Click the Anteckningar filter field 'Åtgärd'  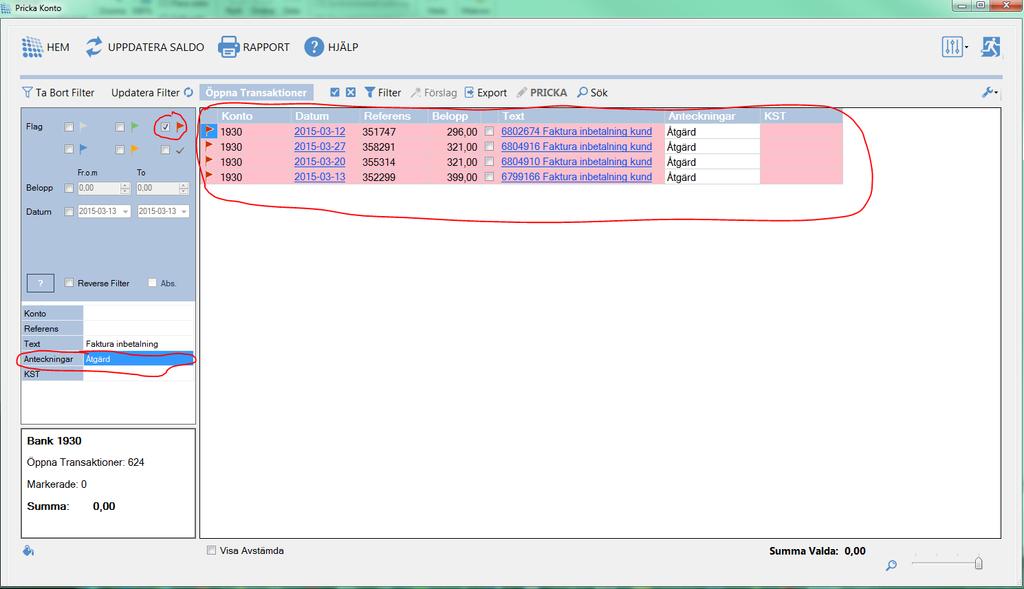pos(139,359)
